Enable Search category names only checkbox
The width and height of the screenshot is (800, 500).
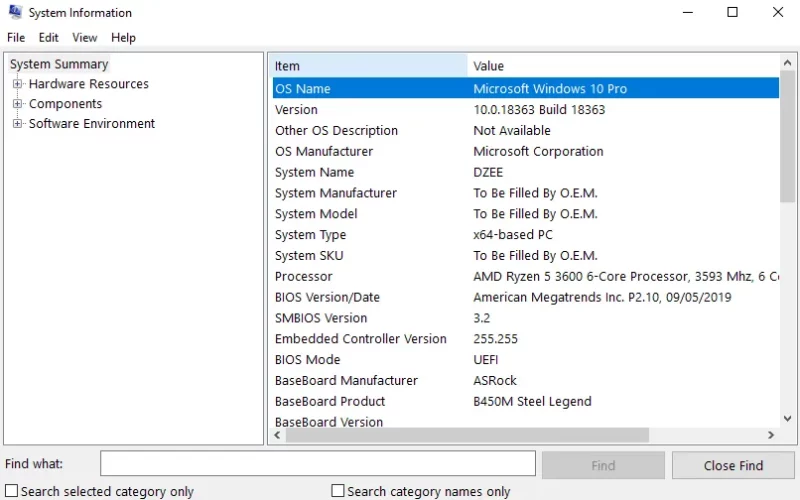pyautogui.click(x=338, y=491)
